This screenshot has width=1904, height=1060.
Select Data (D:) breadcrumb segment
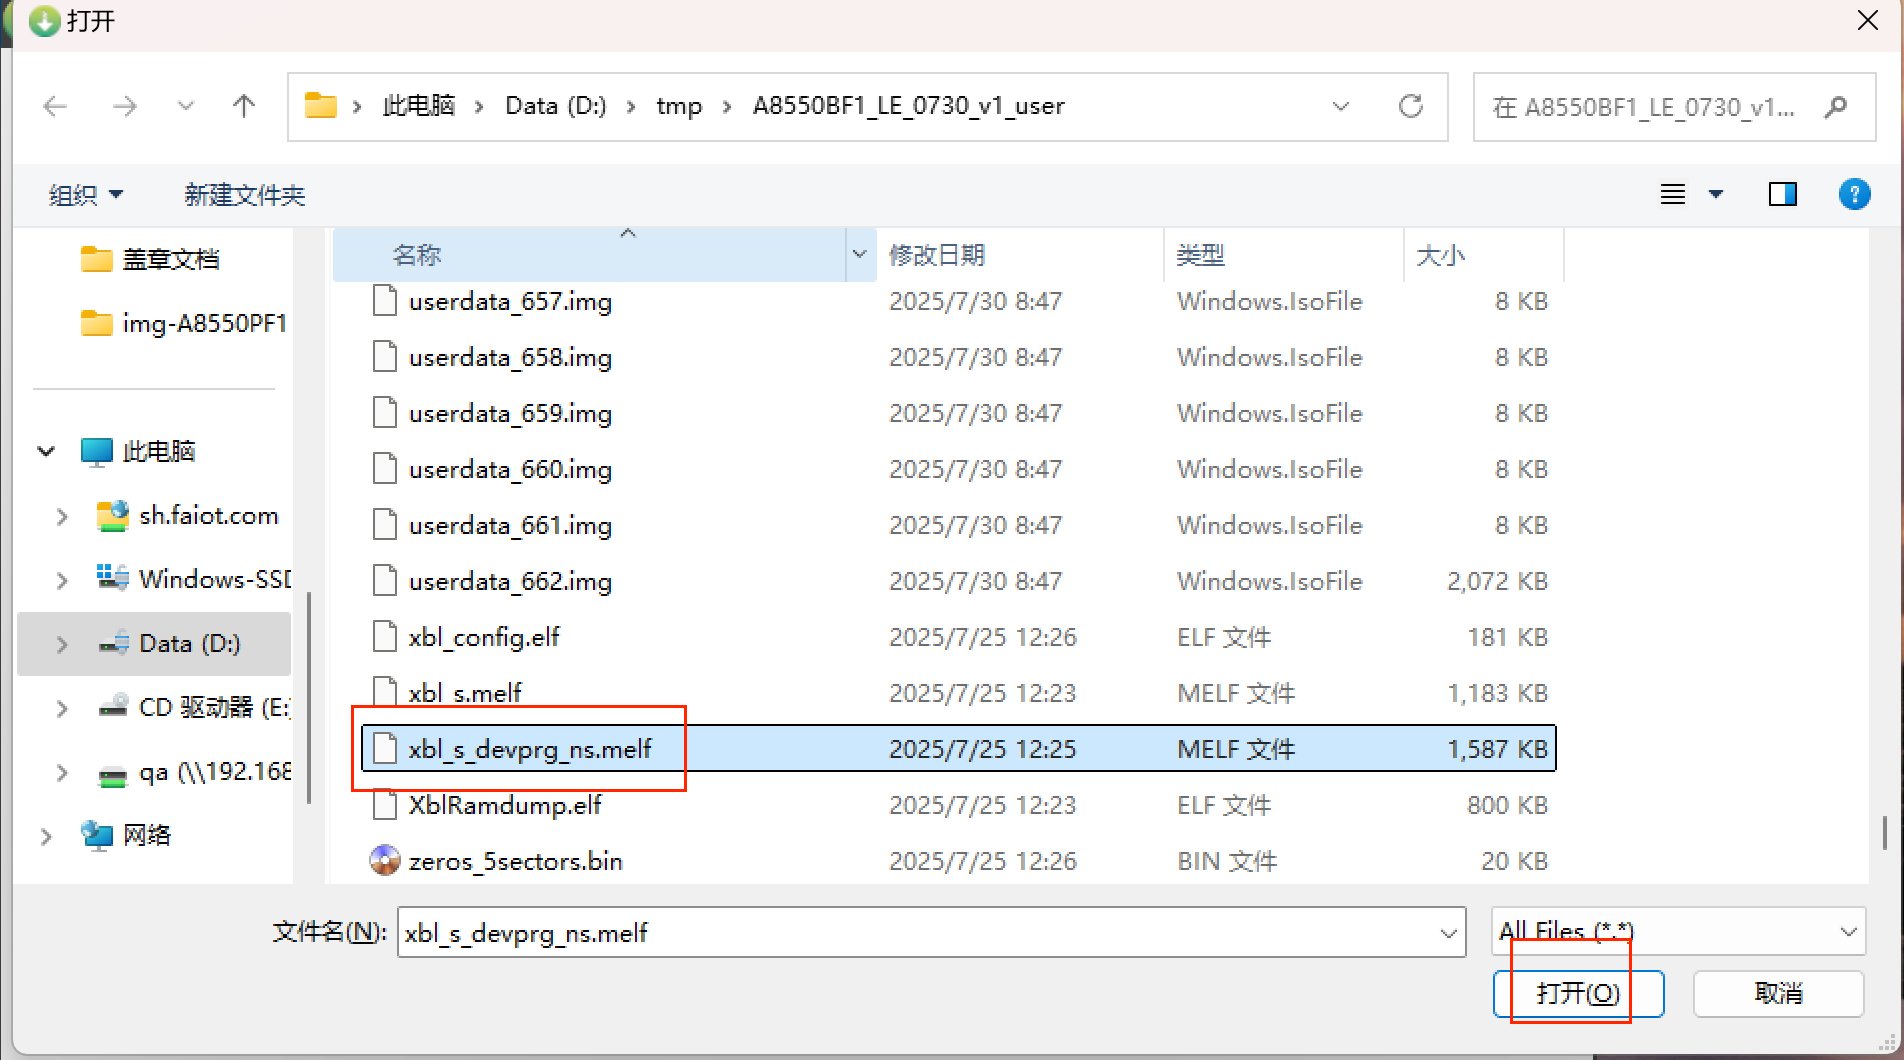click(x=555, y=106)
